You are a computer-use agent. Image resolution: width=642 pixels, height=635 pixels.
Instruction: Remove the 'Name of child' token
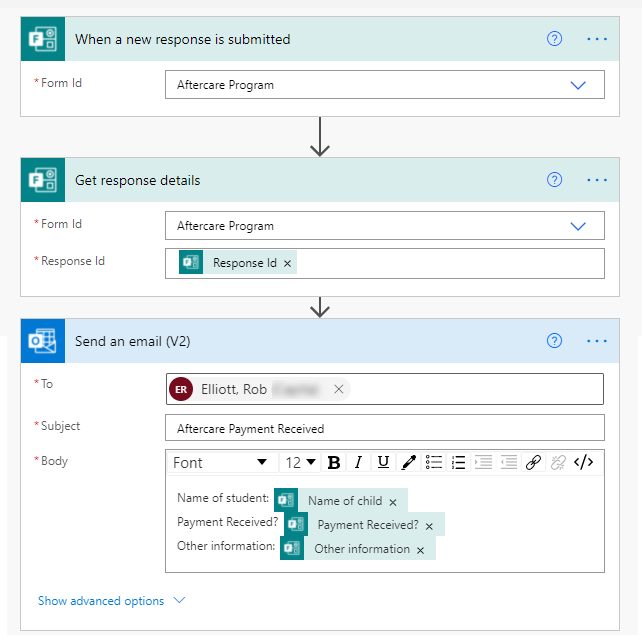tap(393, 502)
